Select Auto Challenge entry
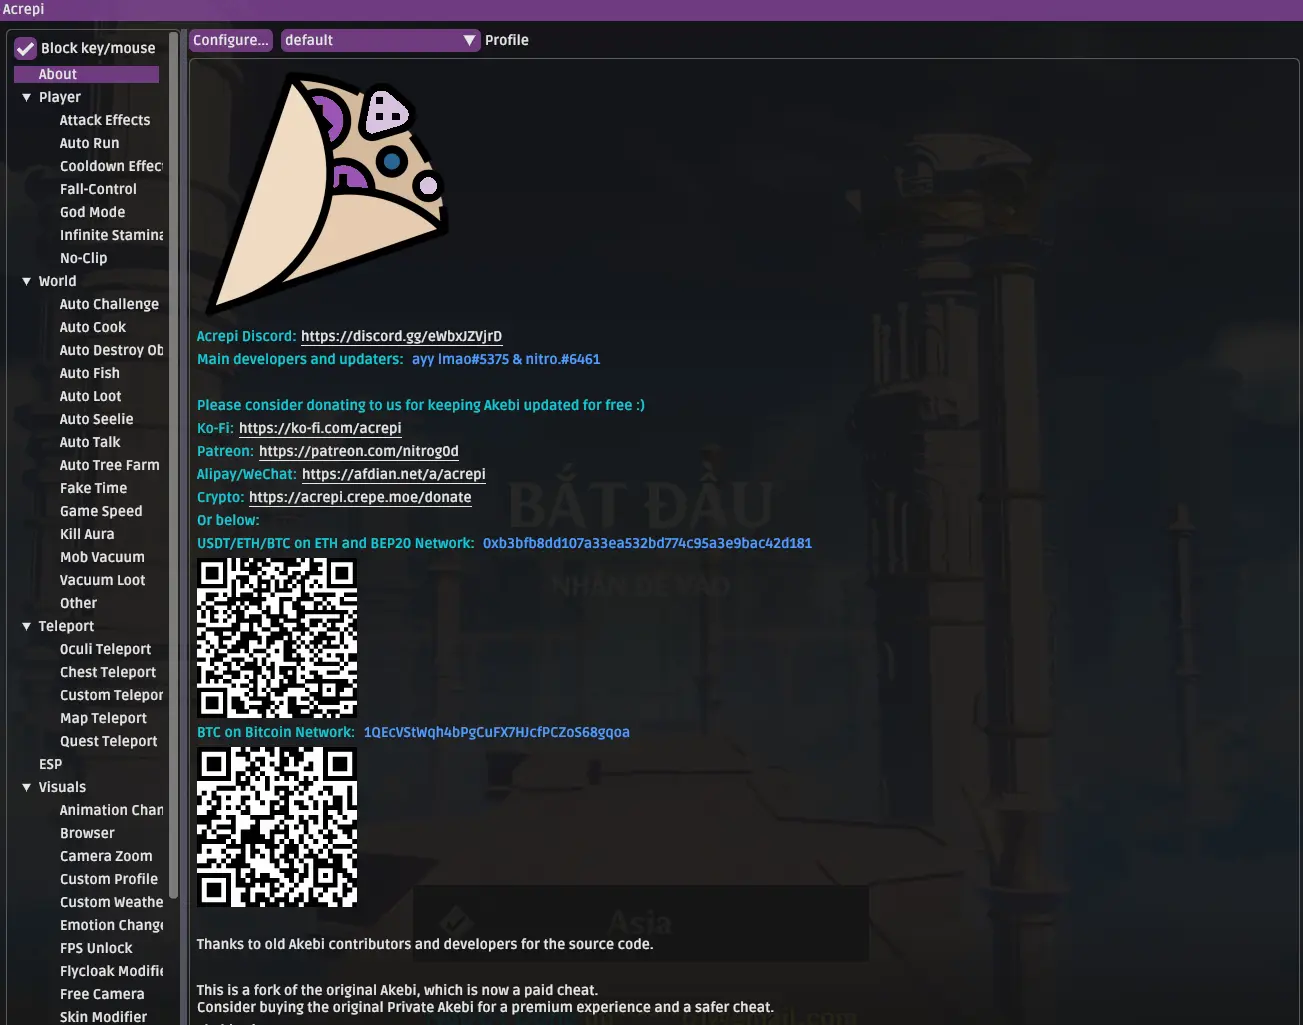The image size is (1303, 1025). click(109, 304)
